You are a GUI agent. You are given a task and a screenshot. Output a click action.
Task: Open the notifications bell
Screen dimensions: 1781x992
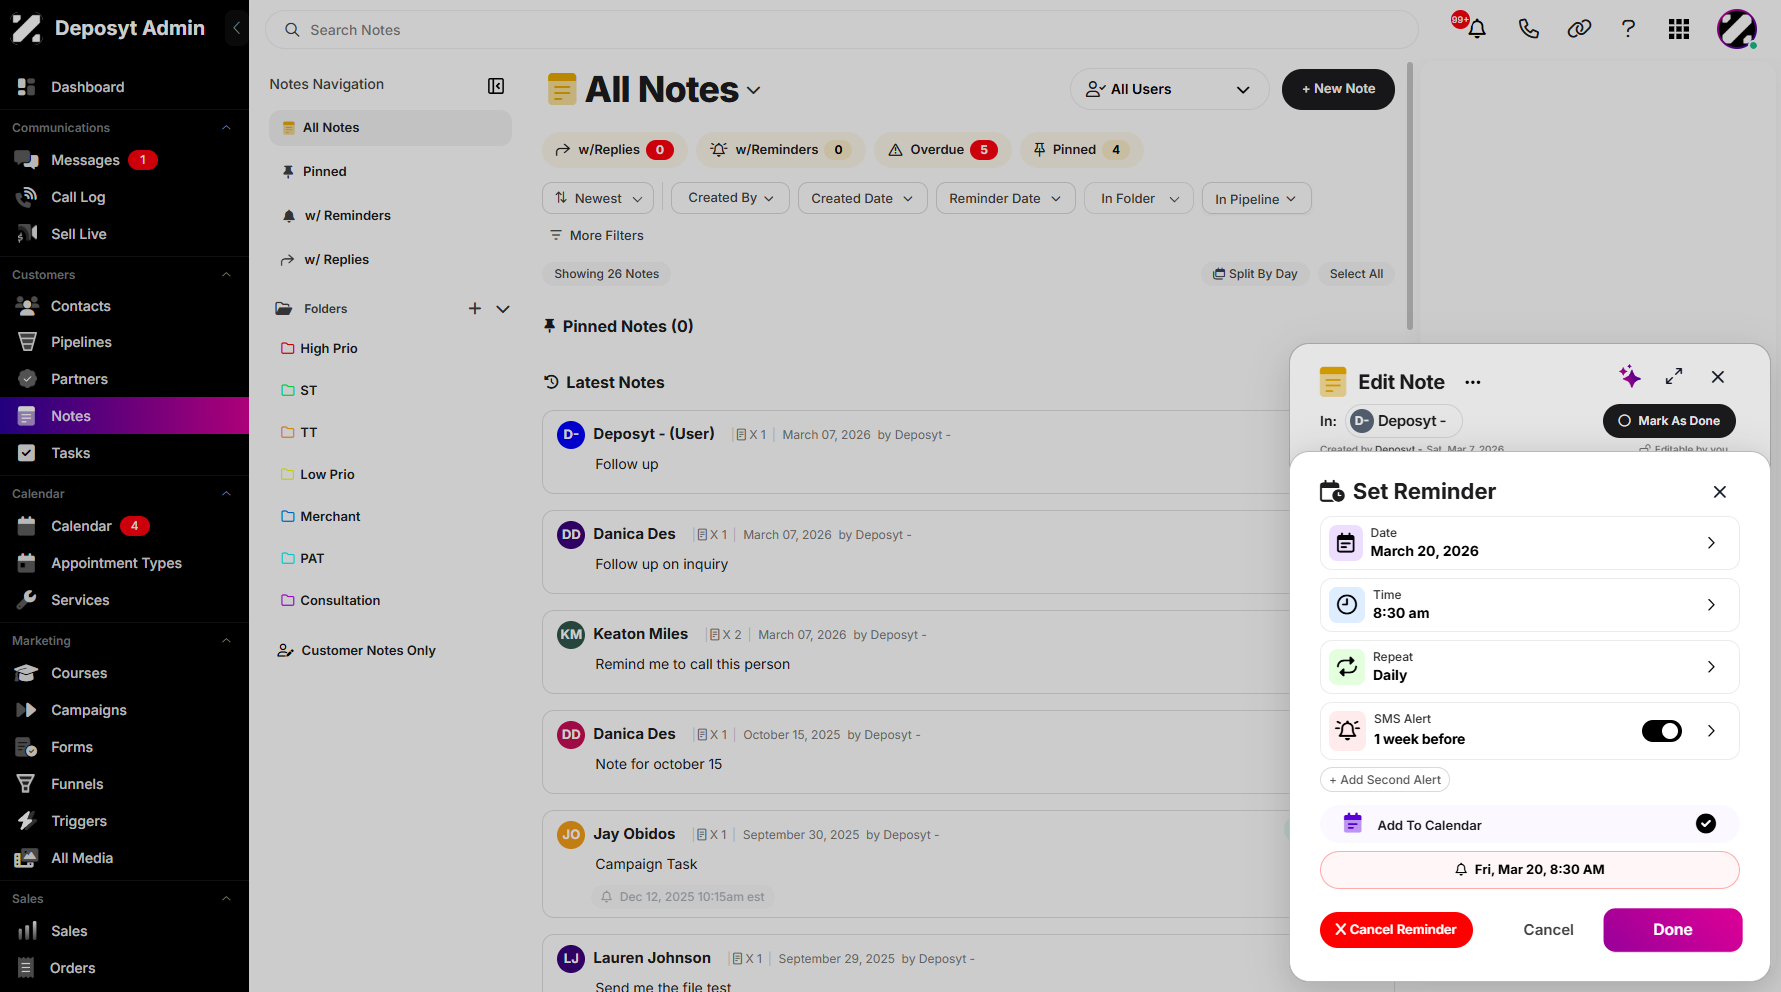1476,29
